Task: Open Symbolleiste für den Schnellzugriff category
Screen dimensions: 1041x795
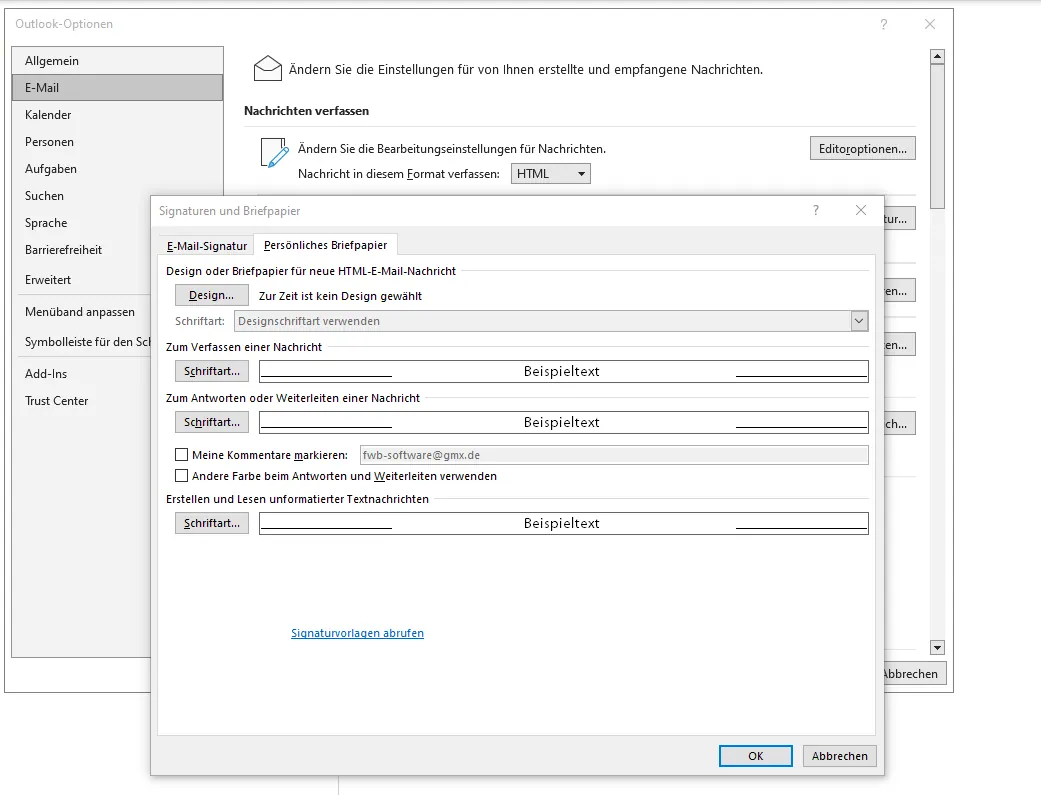Action: click(82, 341)
